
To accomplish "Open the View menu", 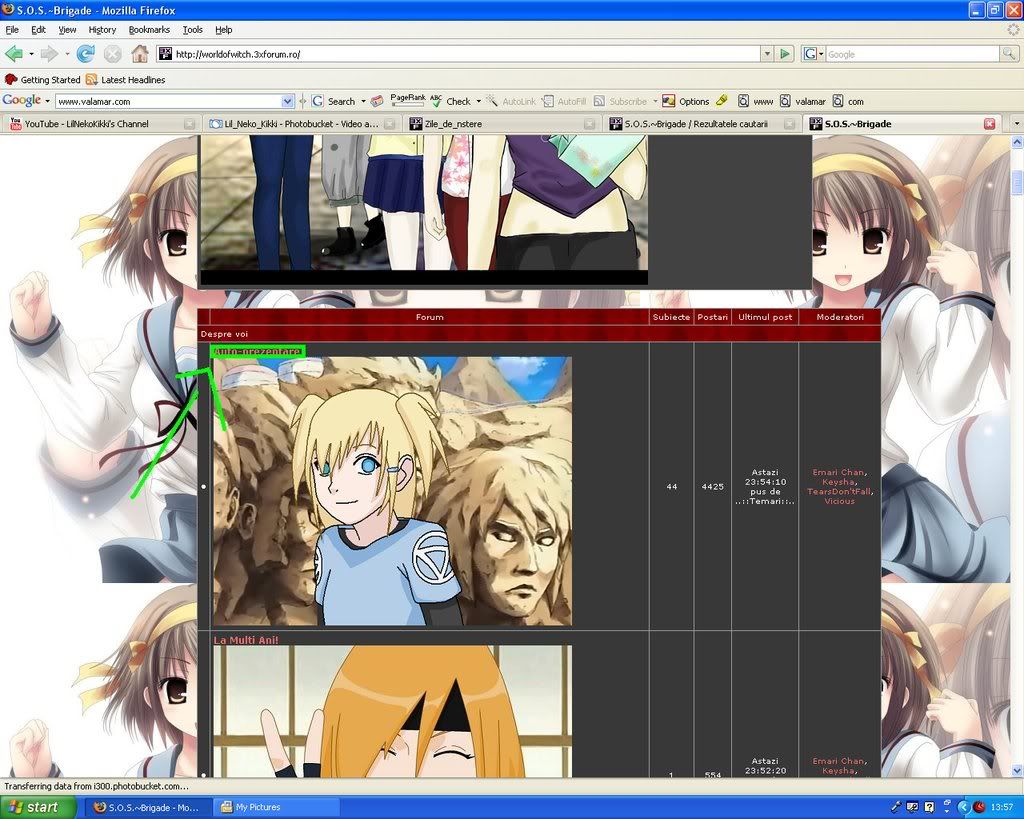I will point(67,29).
